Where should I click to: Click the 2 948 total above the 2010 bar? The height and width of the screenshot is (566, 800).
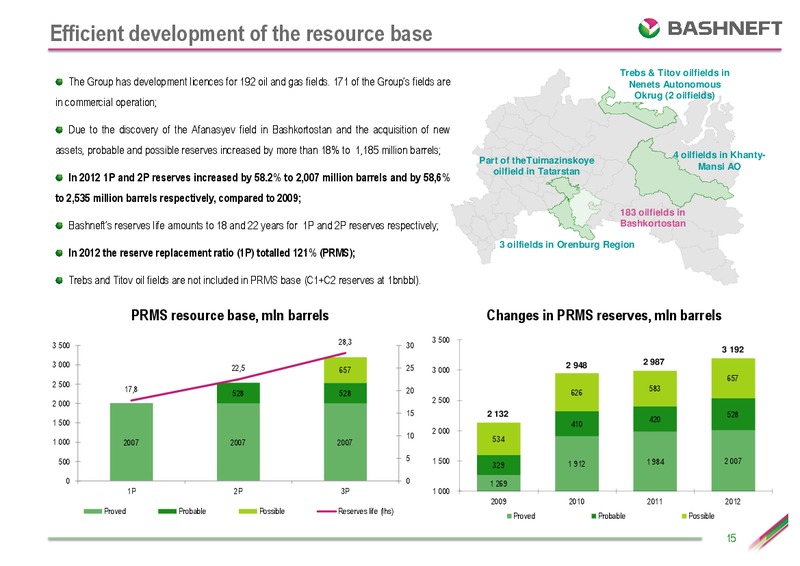[577, 365]
